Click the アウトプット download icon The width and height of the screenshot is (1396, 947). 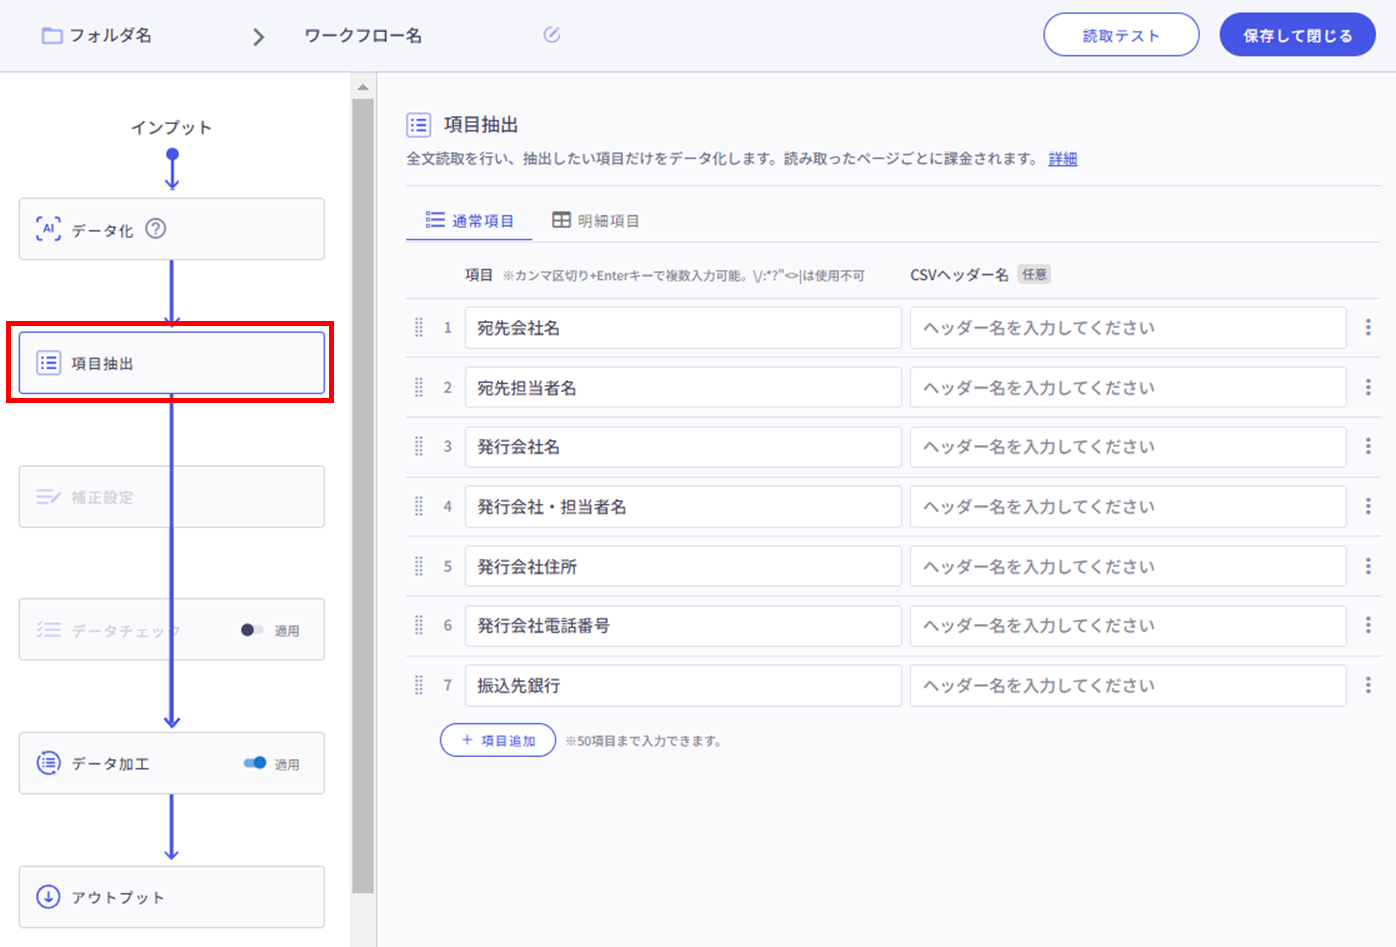[x=48, y=897]
